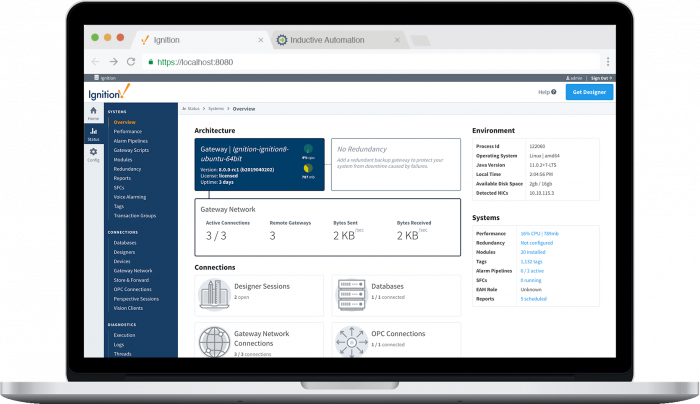The height and width of the screenshot is (404, 700).
Task: Open Threads in Diagnostics sidebar
Action: 122,354
